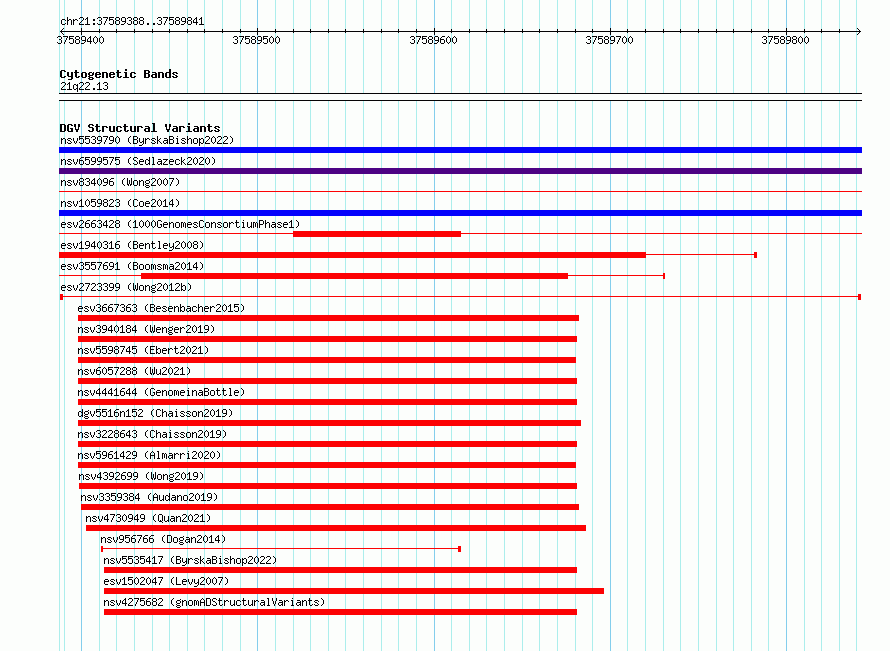Click the esv3667363 (Besenbacher2015) label
Image resolution: width=890 pixels, height=651 pixels.
coord(161,308)
